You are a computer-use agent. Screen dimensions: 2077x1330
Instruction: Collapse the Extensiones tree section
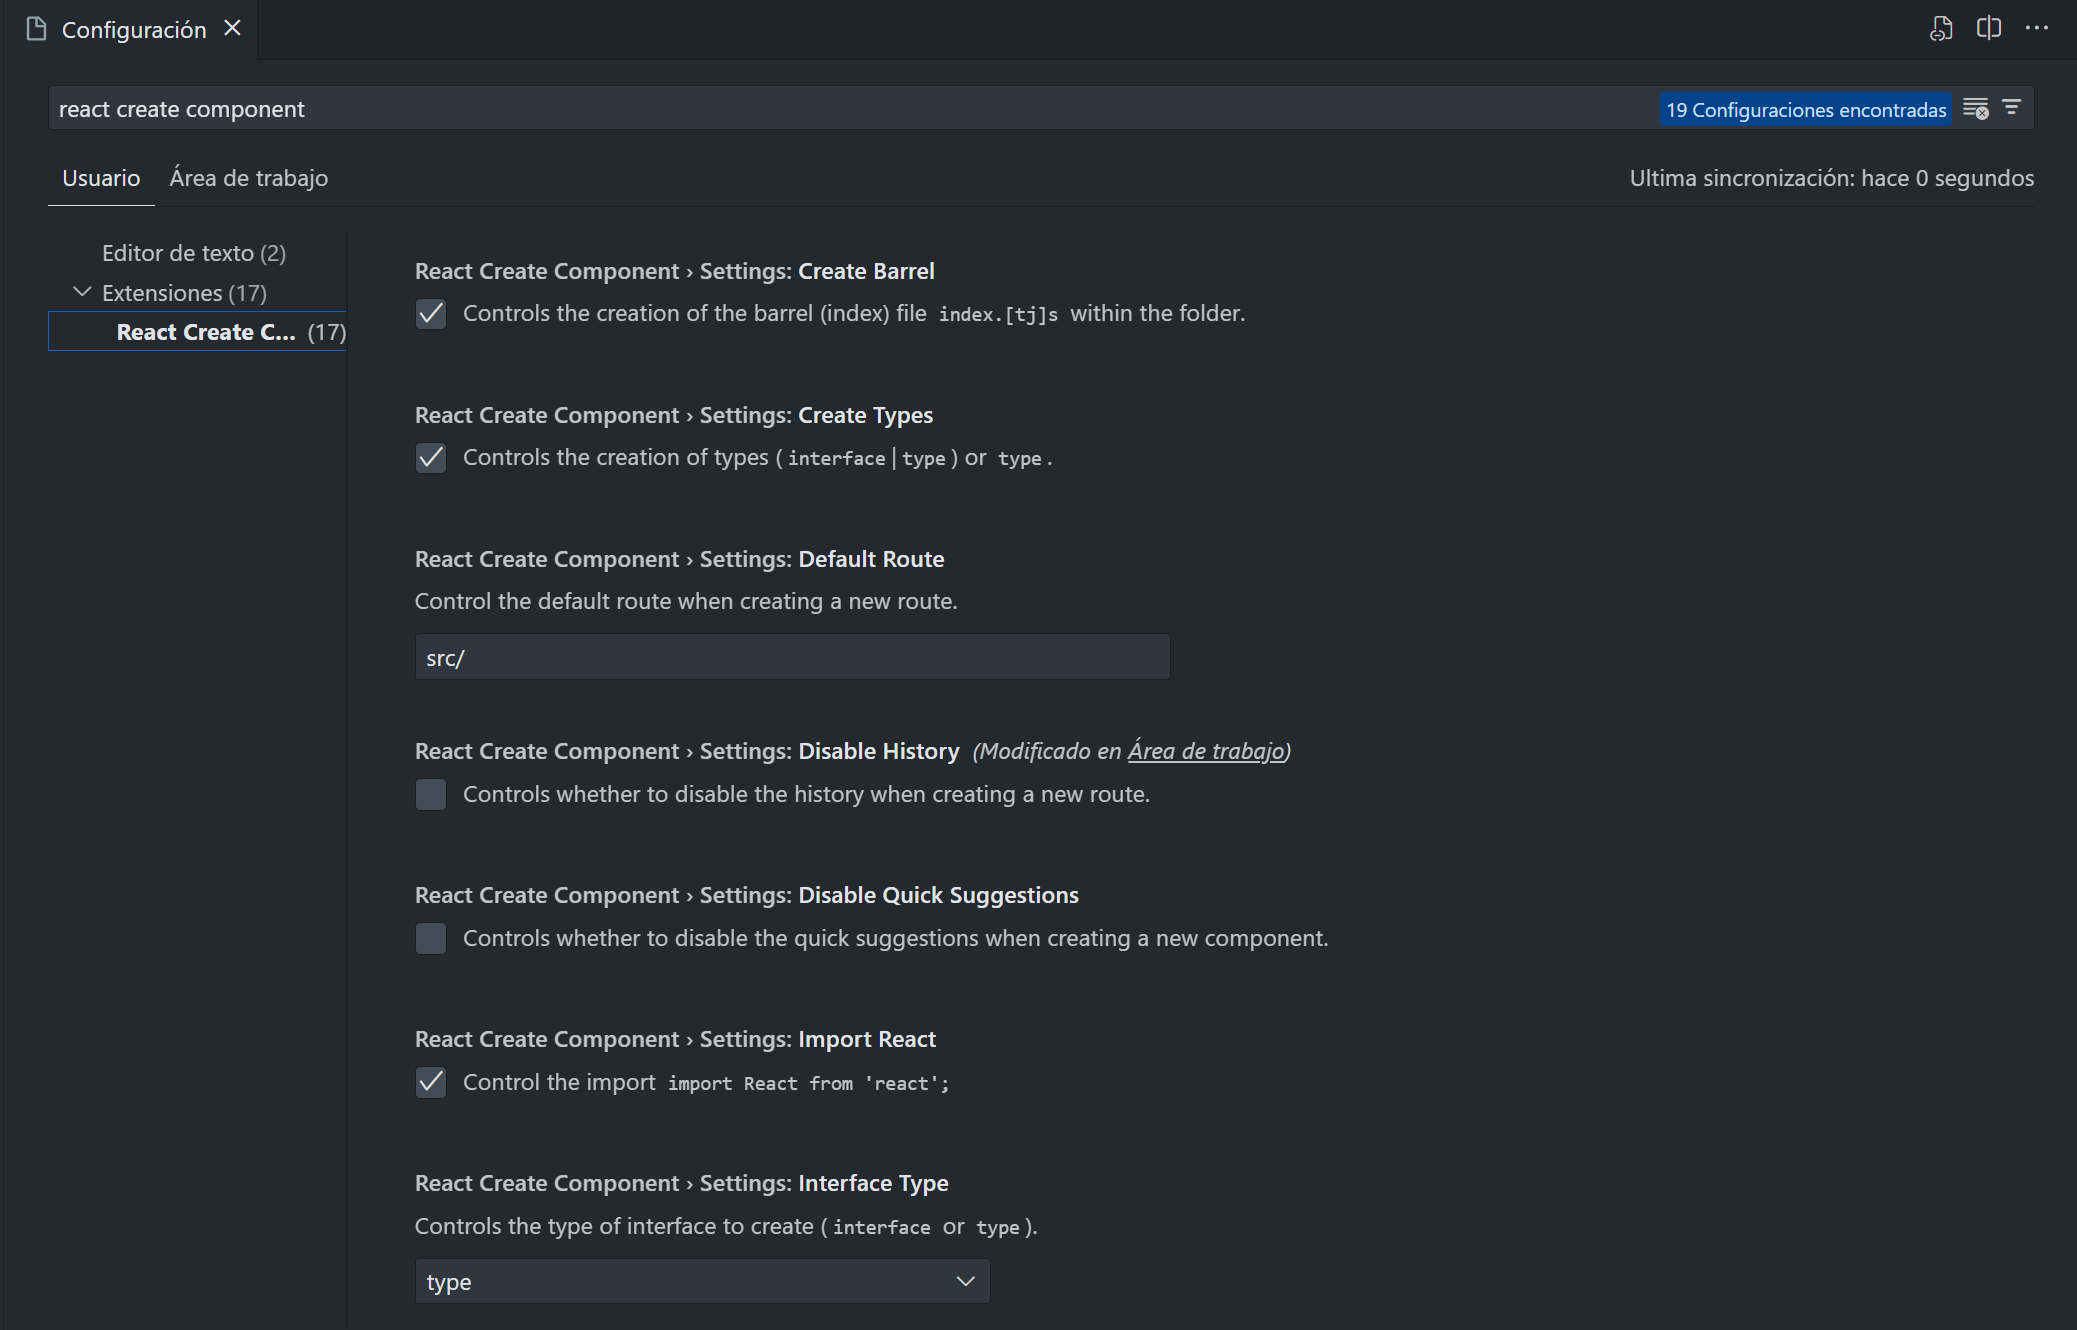pyautogui.click(x=82, y=292)
